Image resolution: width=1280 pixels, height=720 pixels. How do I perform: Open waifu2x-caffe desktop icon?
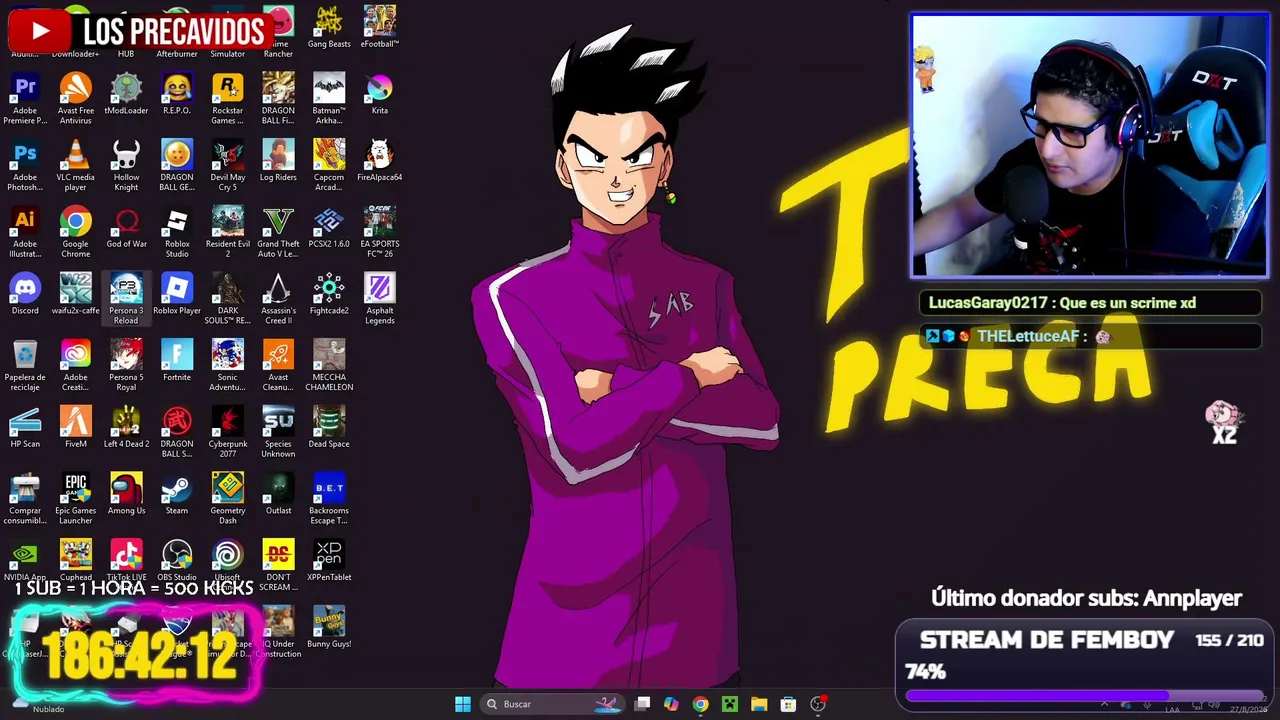tap(75, 295)
